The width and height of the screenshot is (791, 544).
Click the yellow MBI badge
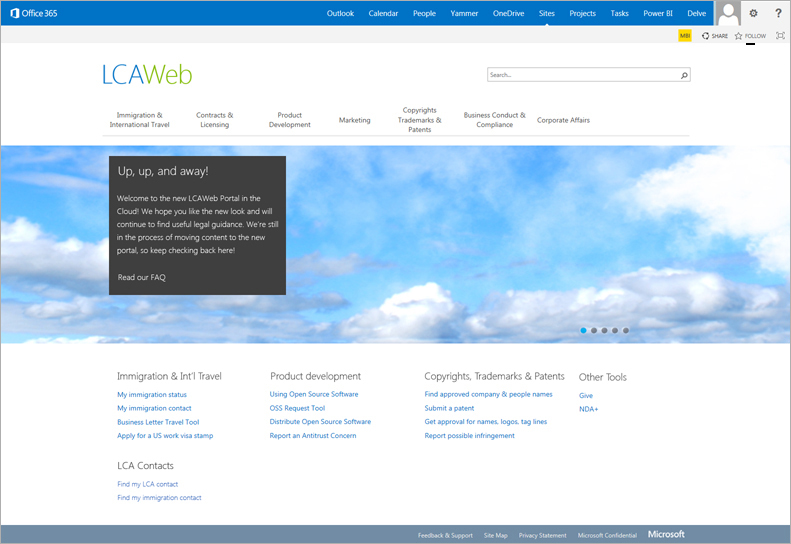(685, 35)
